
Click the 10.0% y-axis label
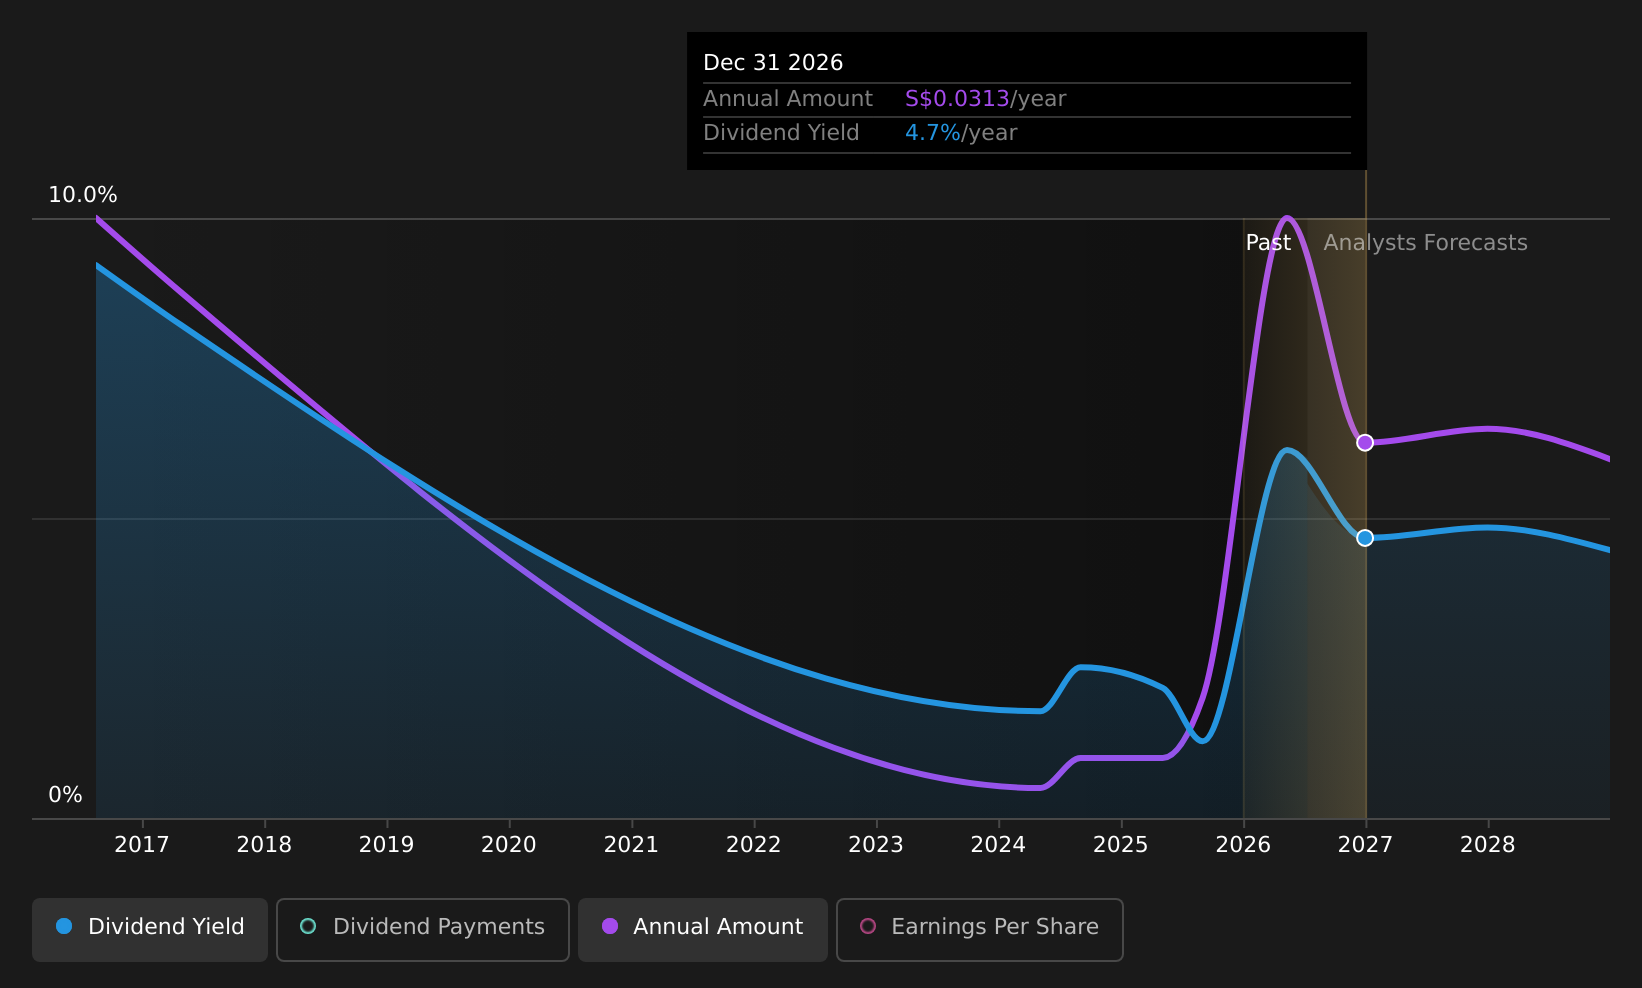[x=83, y=195]
